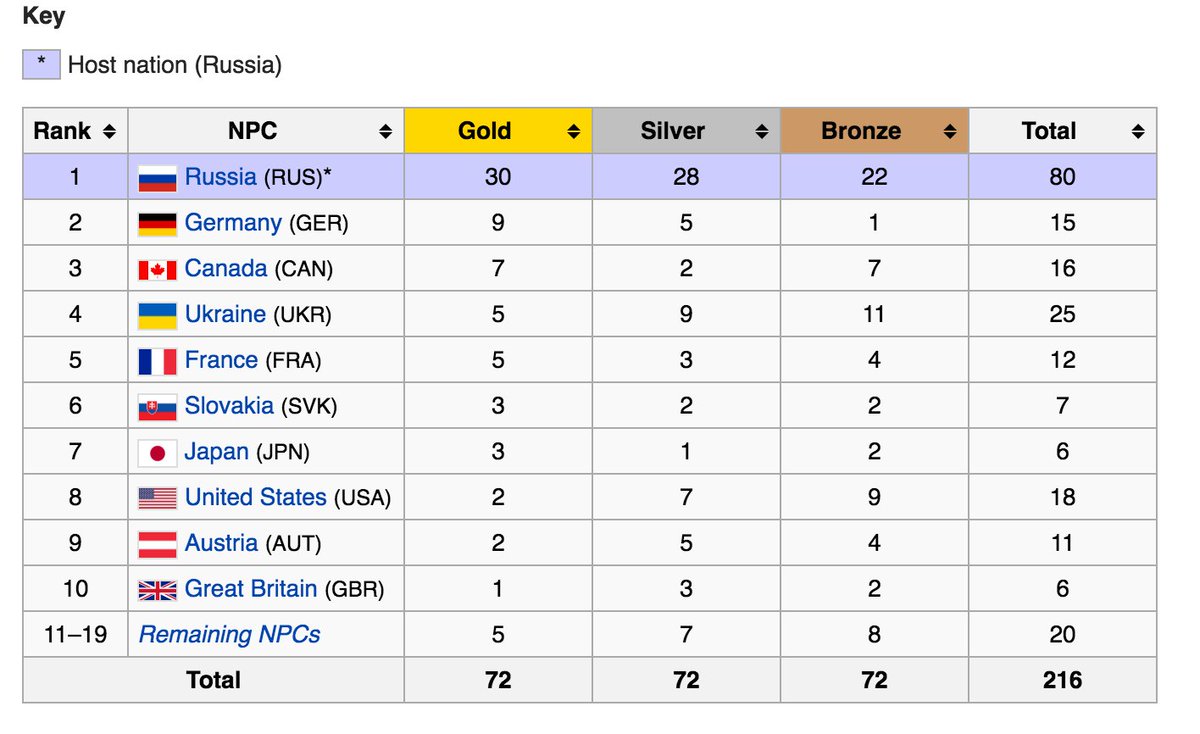Click Ukraine's bronze count 11

[x=874, y=315]
